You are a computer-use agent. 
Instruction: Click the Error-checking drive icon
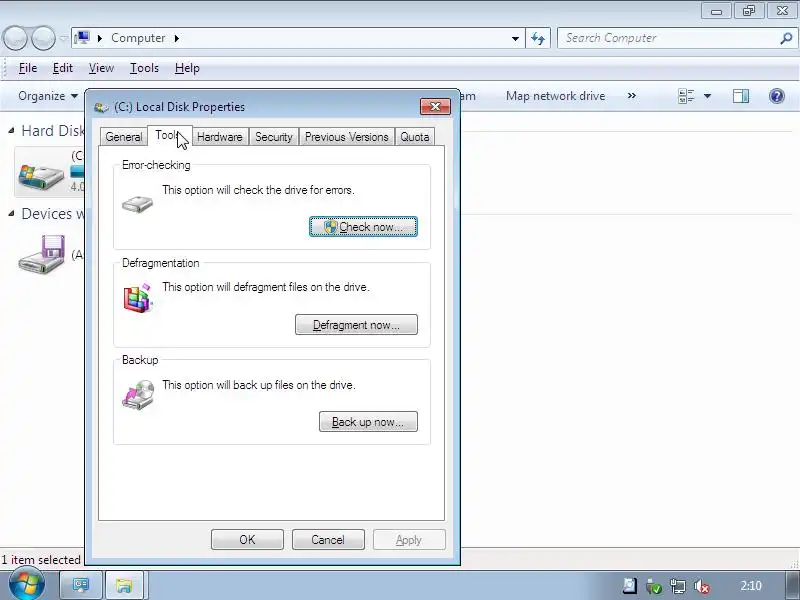137,204
